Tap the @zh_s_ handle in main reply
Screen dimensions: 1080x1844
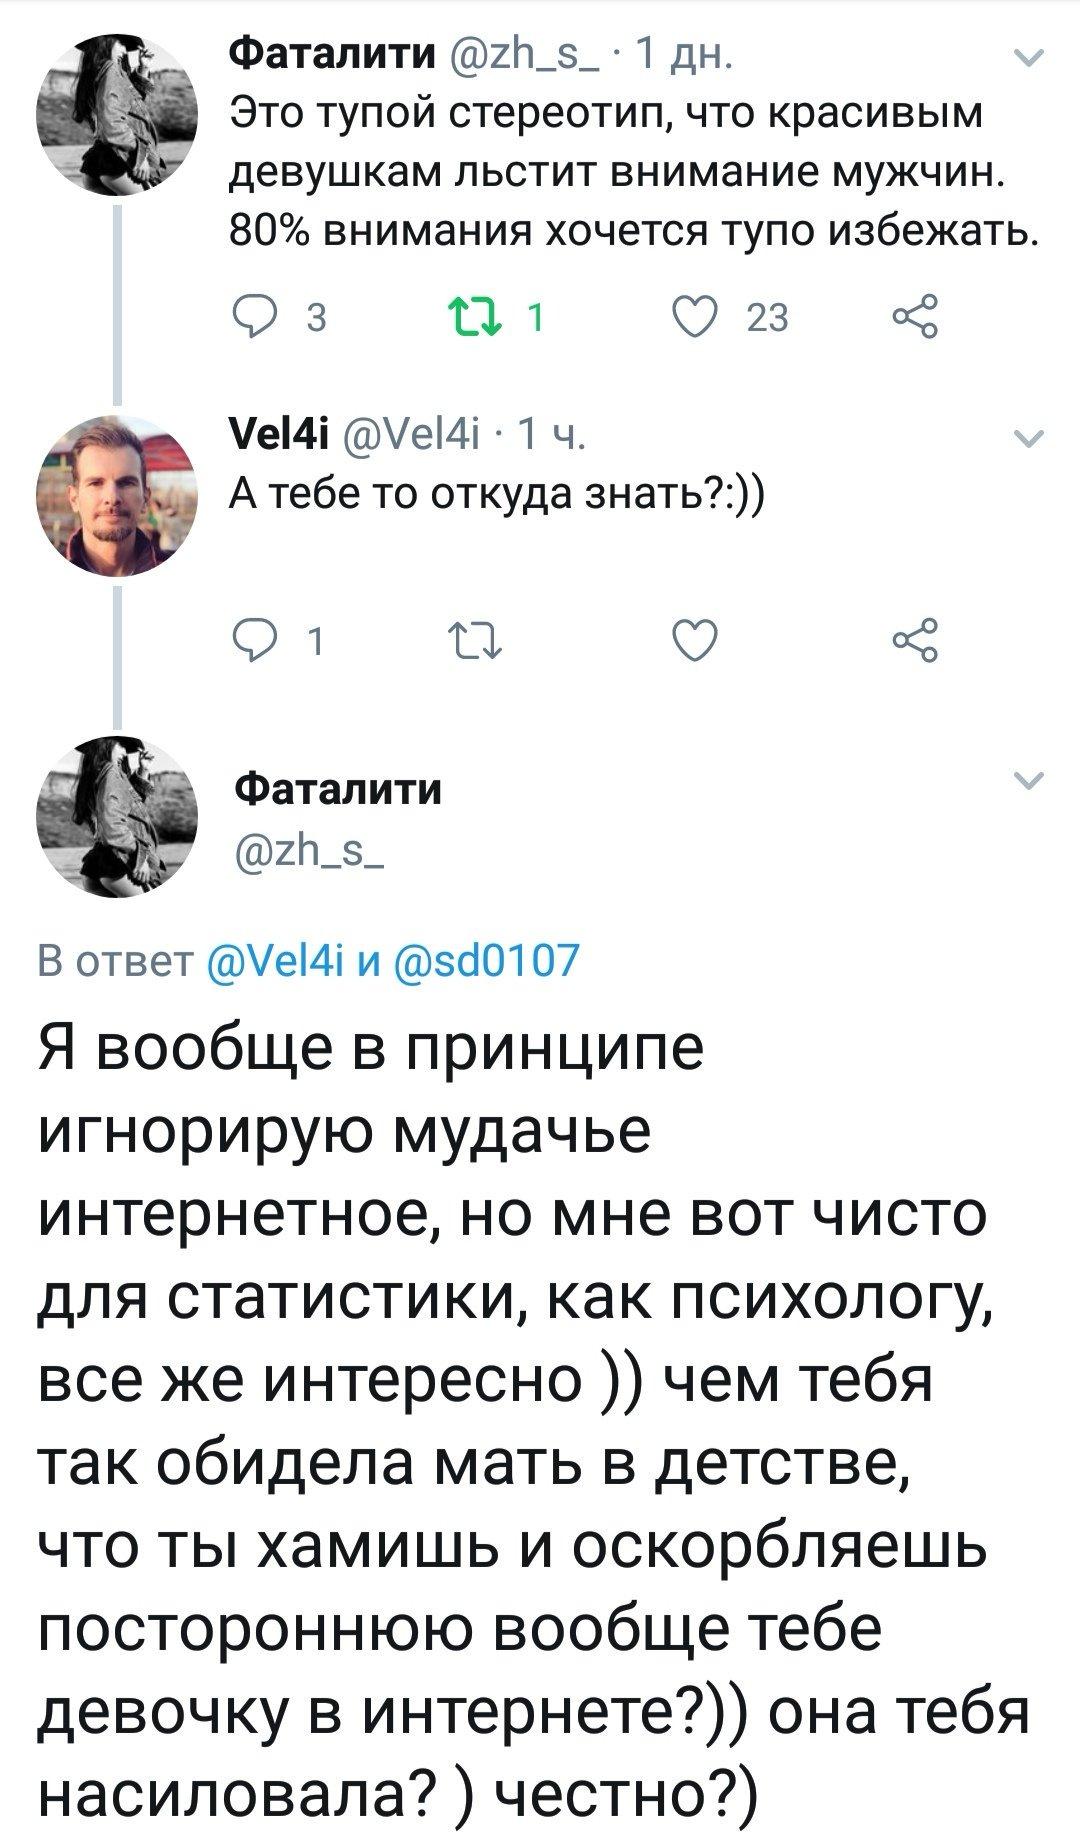click(304, 855)
